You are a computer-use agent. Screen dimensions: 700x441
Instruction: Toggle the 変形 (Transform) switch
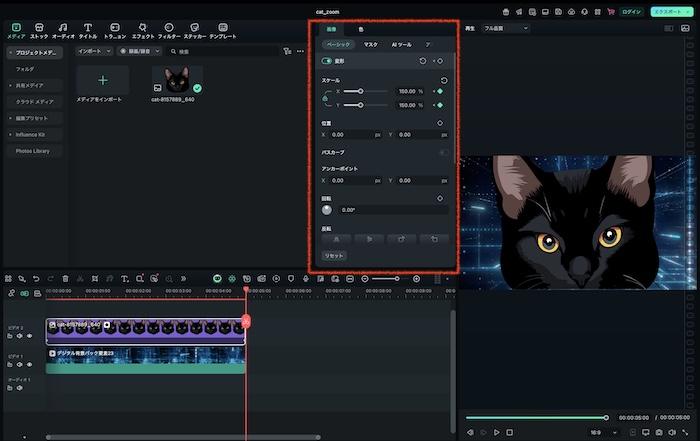tap(327, 61)
